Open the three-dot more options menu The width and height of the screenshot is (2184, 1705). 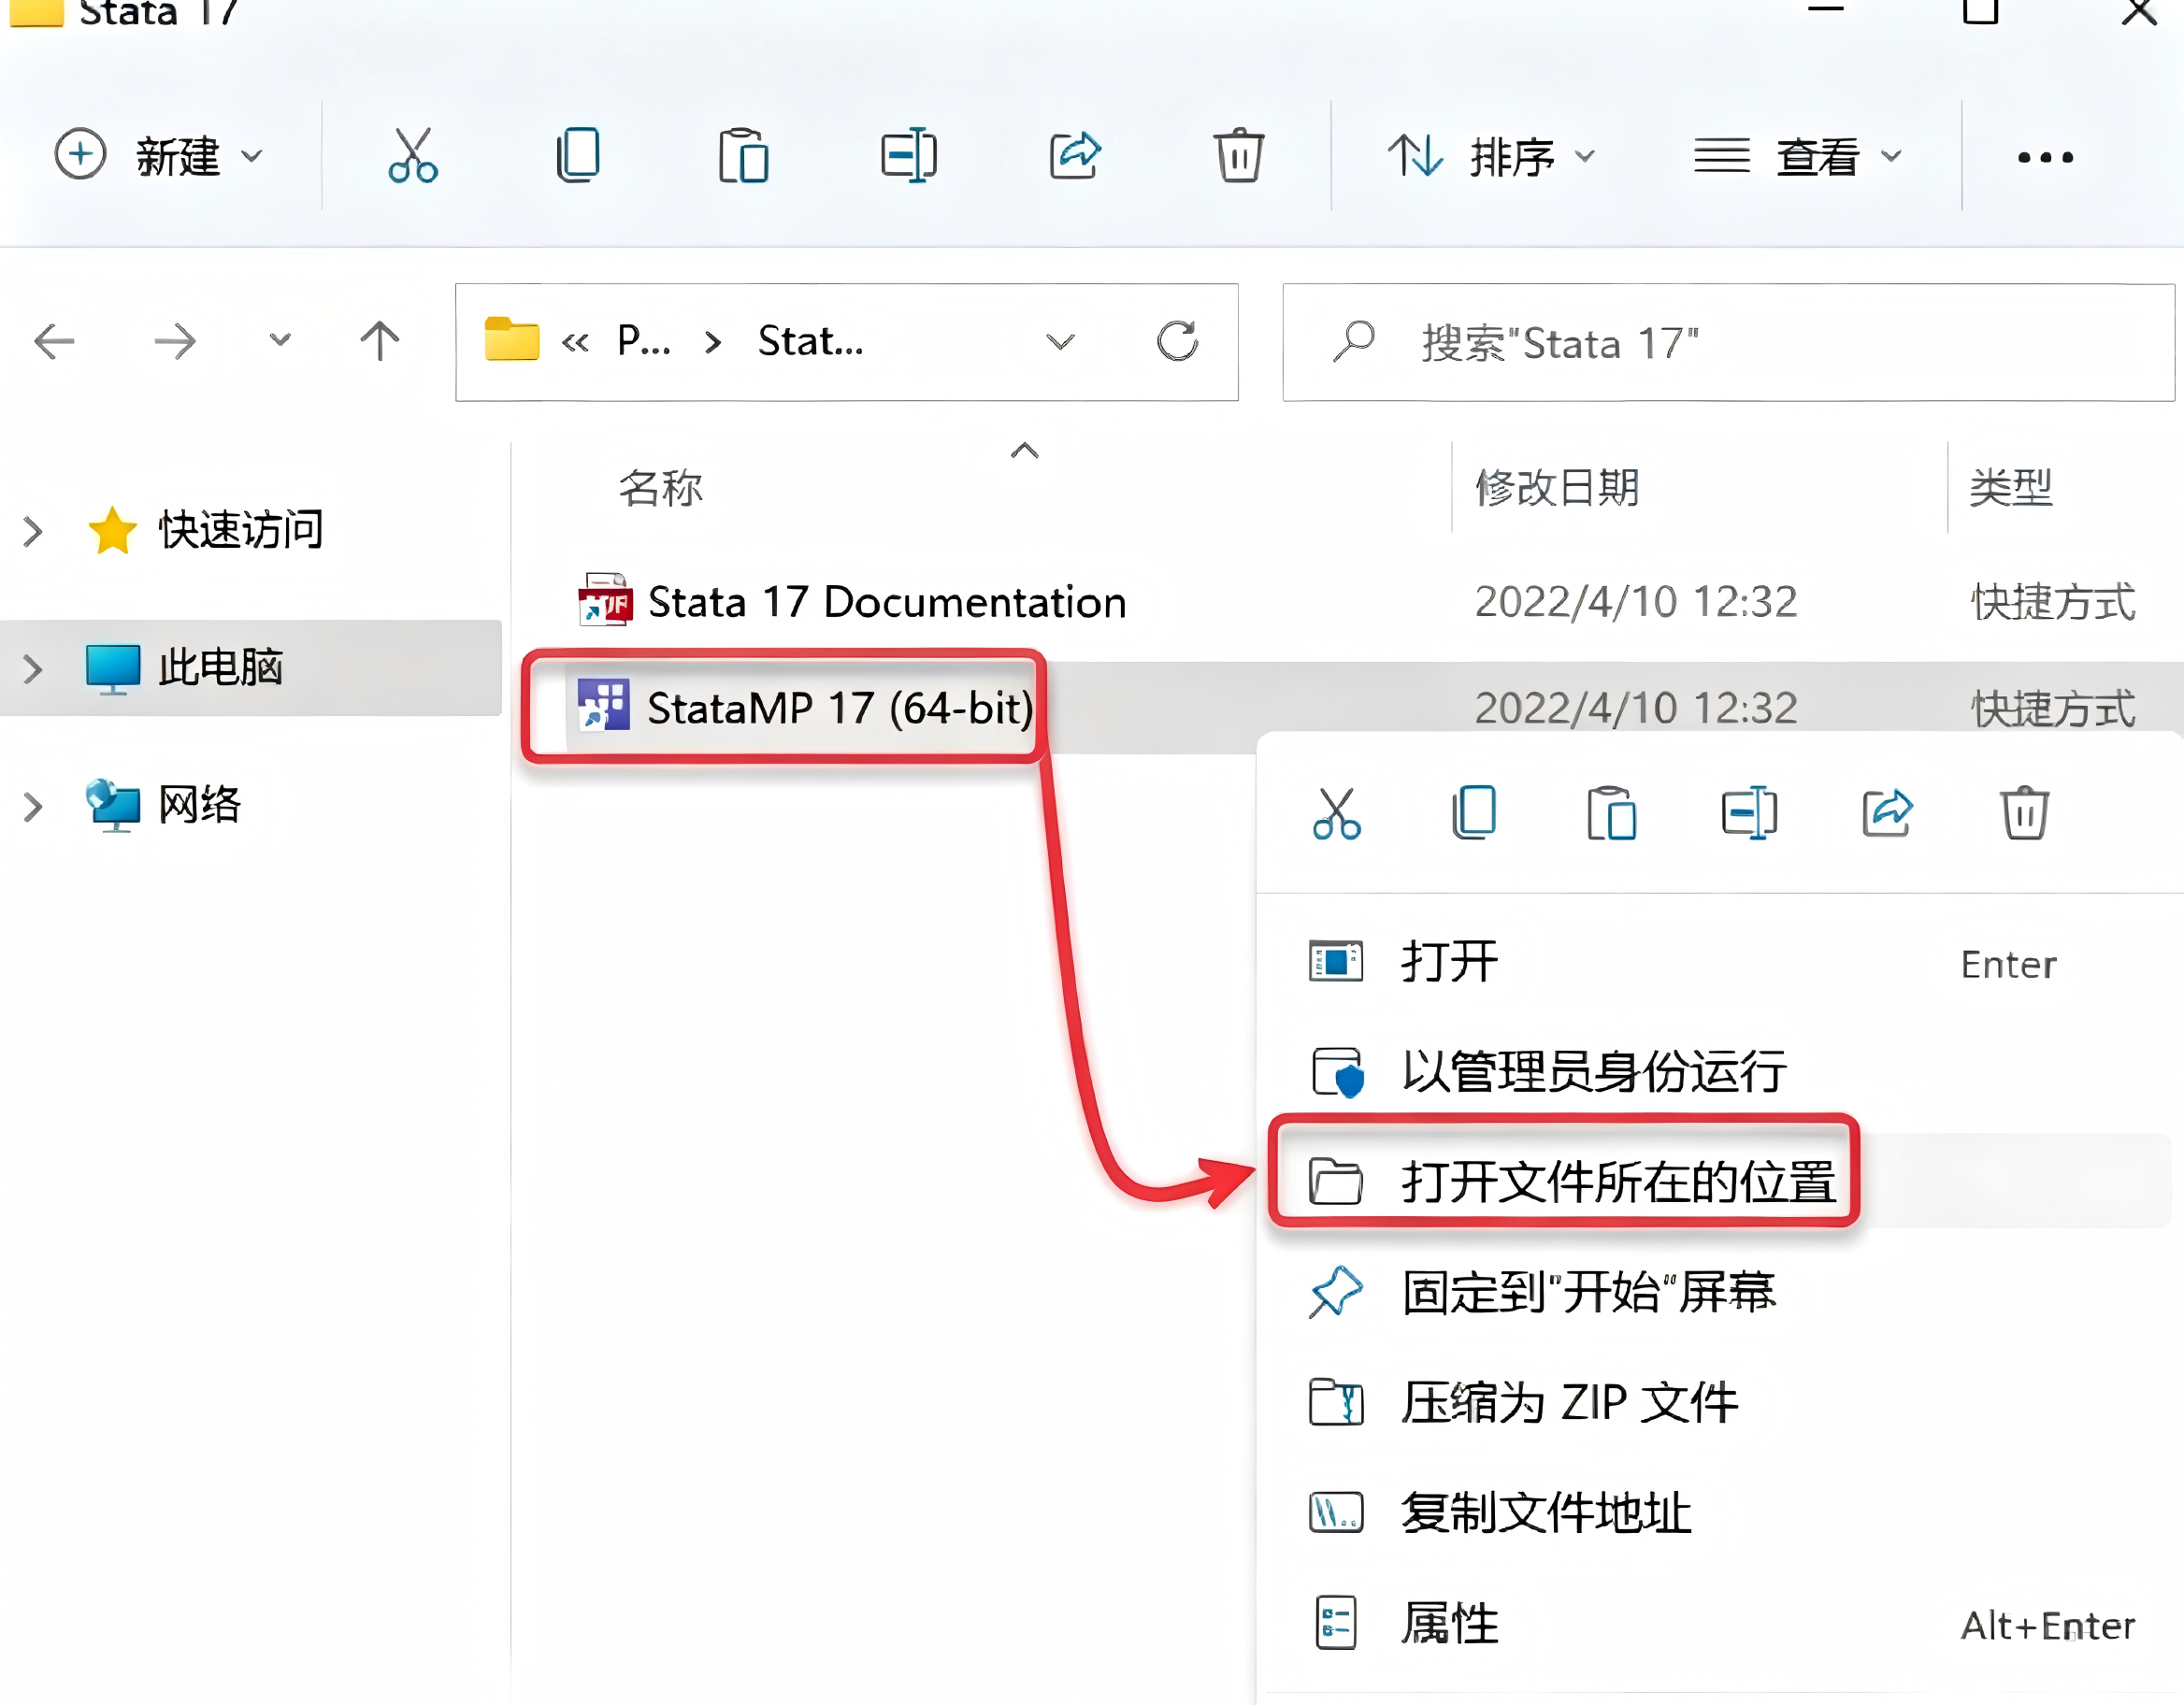point(2045,157)
